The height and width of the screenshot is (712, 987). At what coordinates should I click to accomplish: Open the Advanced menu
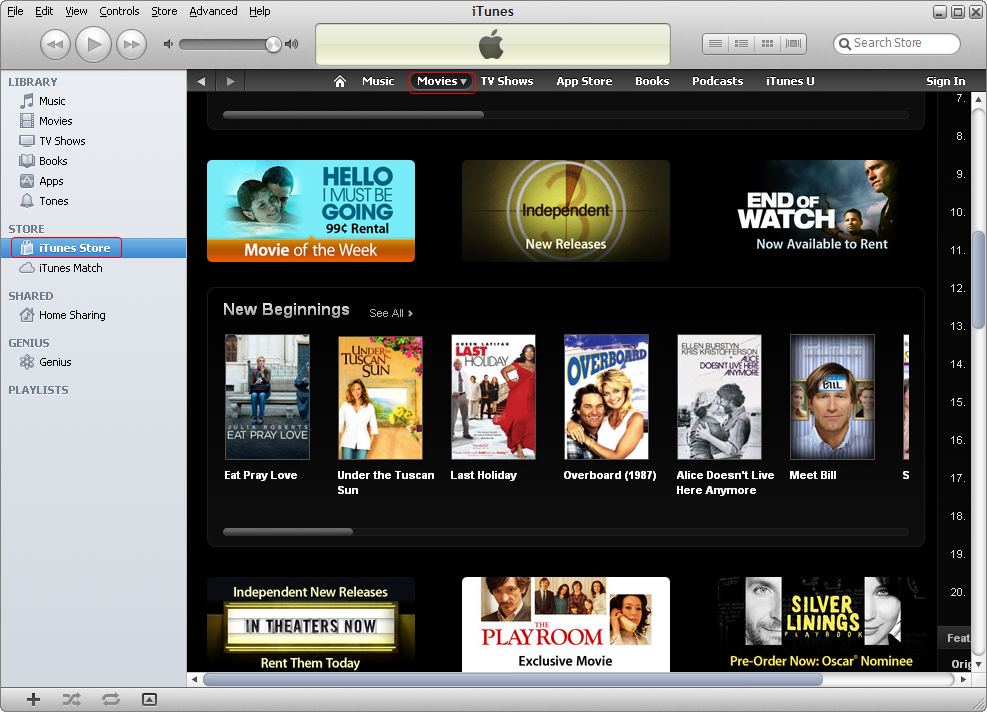[213, 11]
